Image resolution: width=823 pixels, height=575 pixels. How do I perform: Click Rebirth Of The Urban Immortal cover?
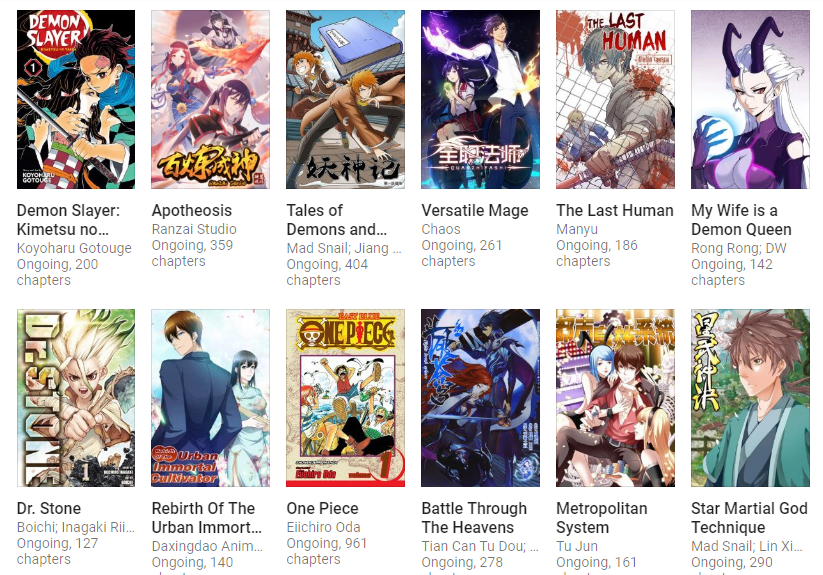click(210, 398)
